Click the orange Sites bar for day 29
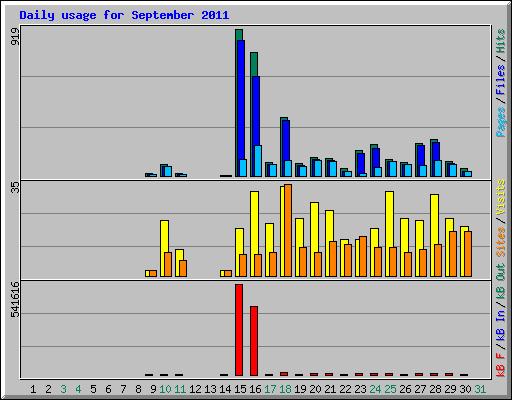The height and width of the screenshot is (400, 512). pyautogui.click(x=453, y=254)
